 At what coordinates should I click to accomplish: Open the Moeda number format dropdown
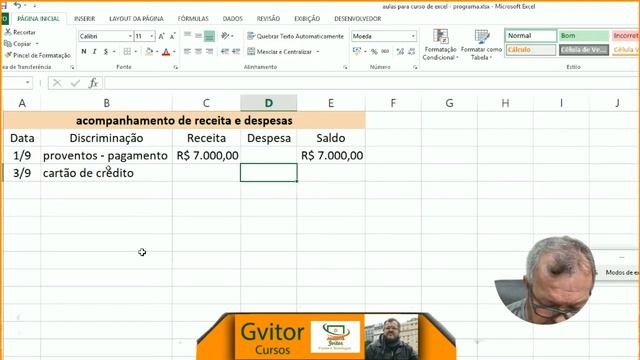[413, 36]
